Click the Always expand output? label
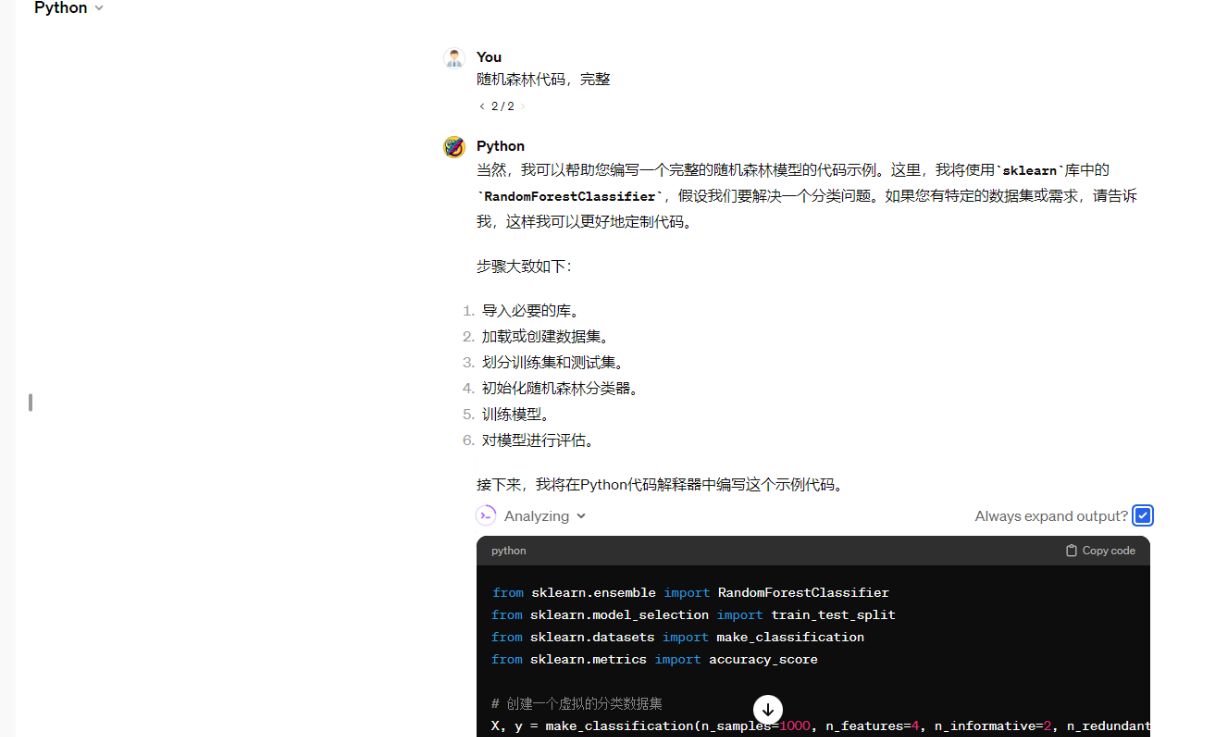1209x737 pixels. click(x=1051, y=516)
